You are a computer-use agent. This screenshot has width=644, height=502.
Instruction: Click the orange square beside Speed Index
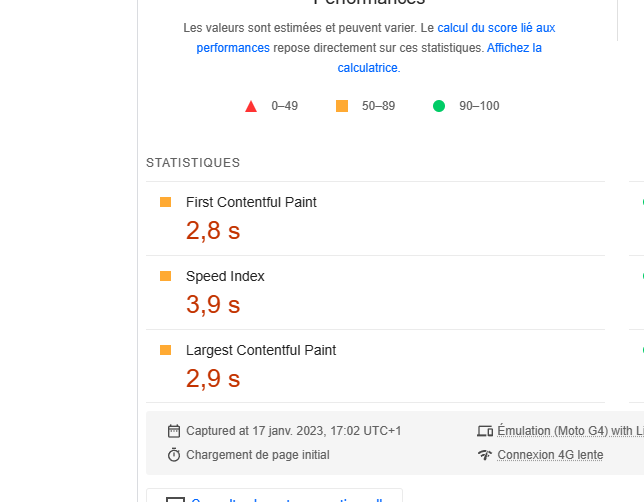point(166,276)
